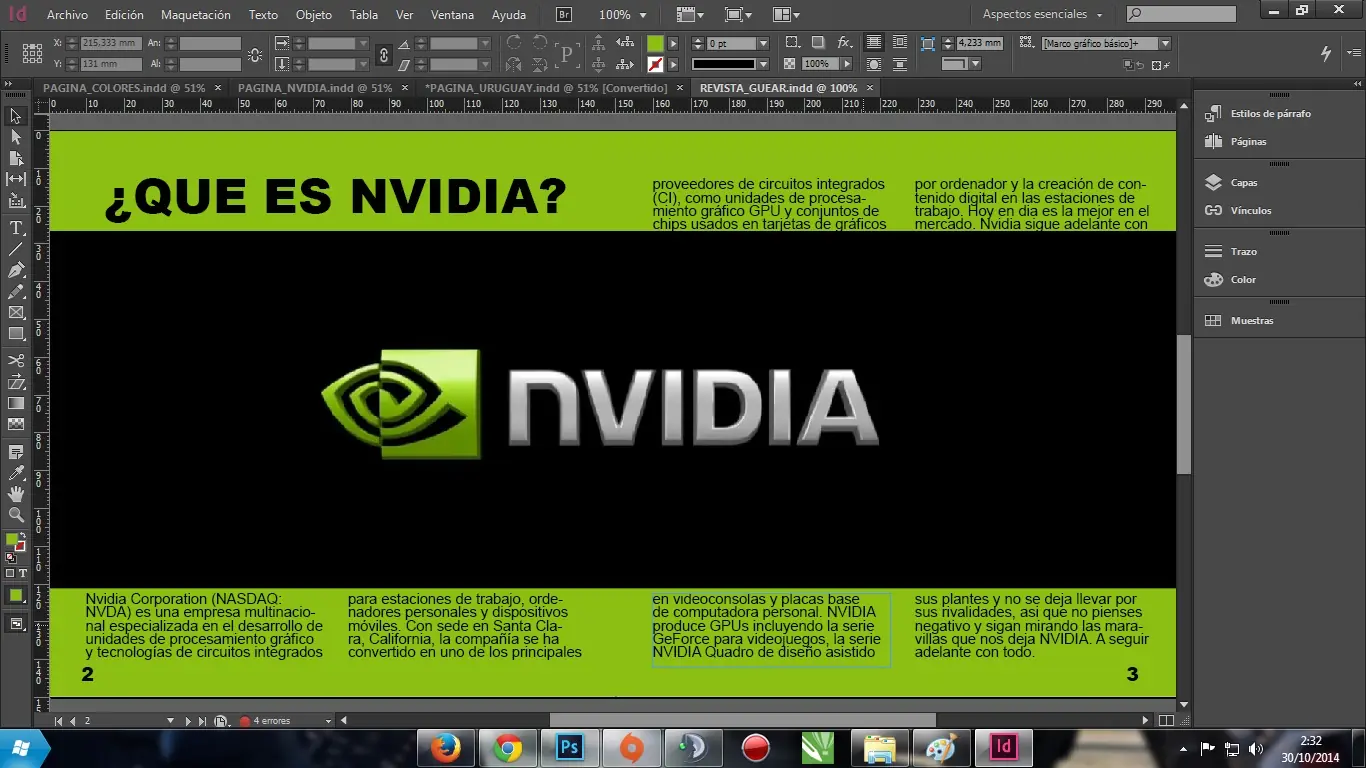Click the Apply Color green swatch in toolbox
1366x768 pixels.
coord(16,595)
